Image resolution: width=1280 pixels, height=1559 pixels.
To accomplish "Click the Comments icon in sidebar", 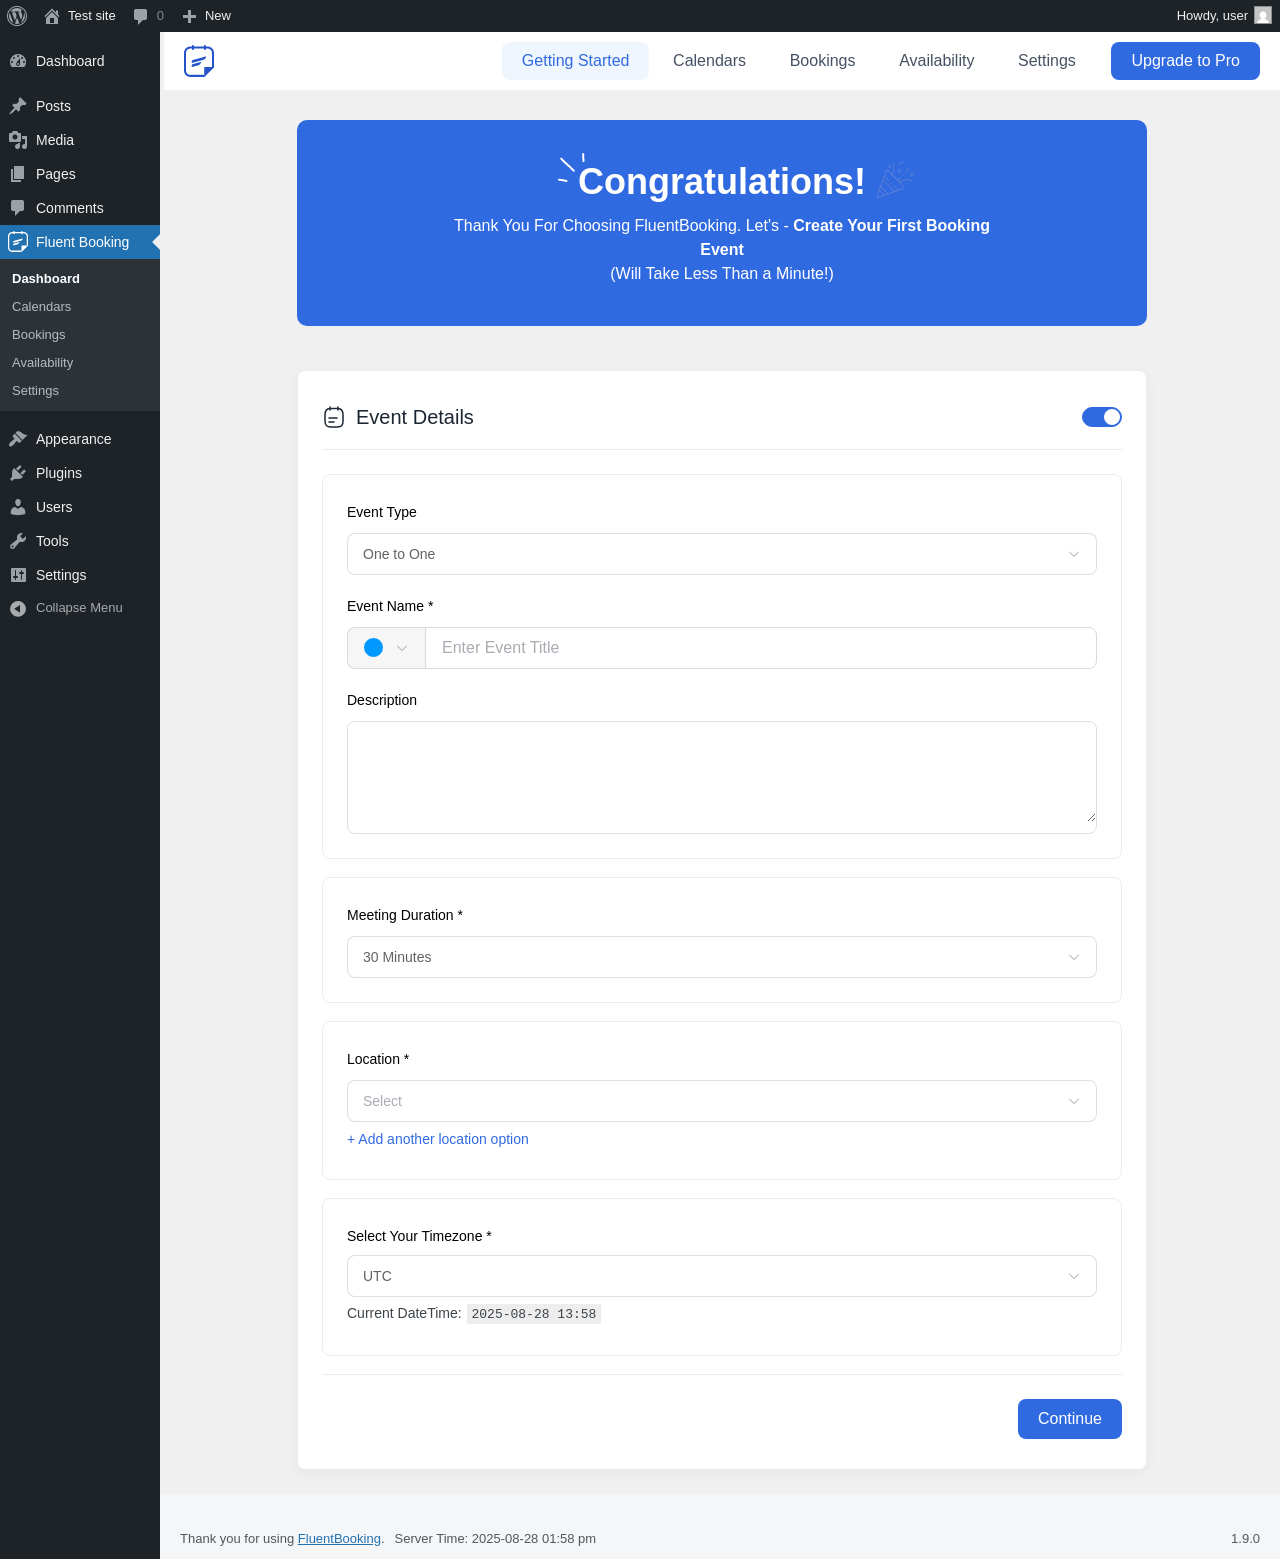I will (18, 208).
